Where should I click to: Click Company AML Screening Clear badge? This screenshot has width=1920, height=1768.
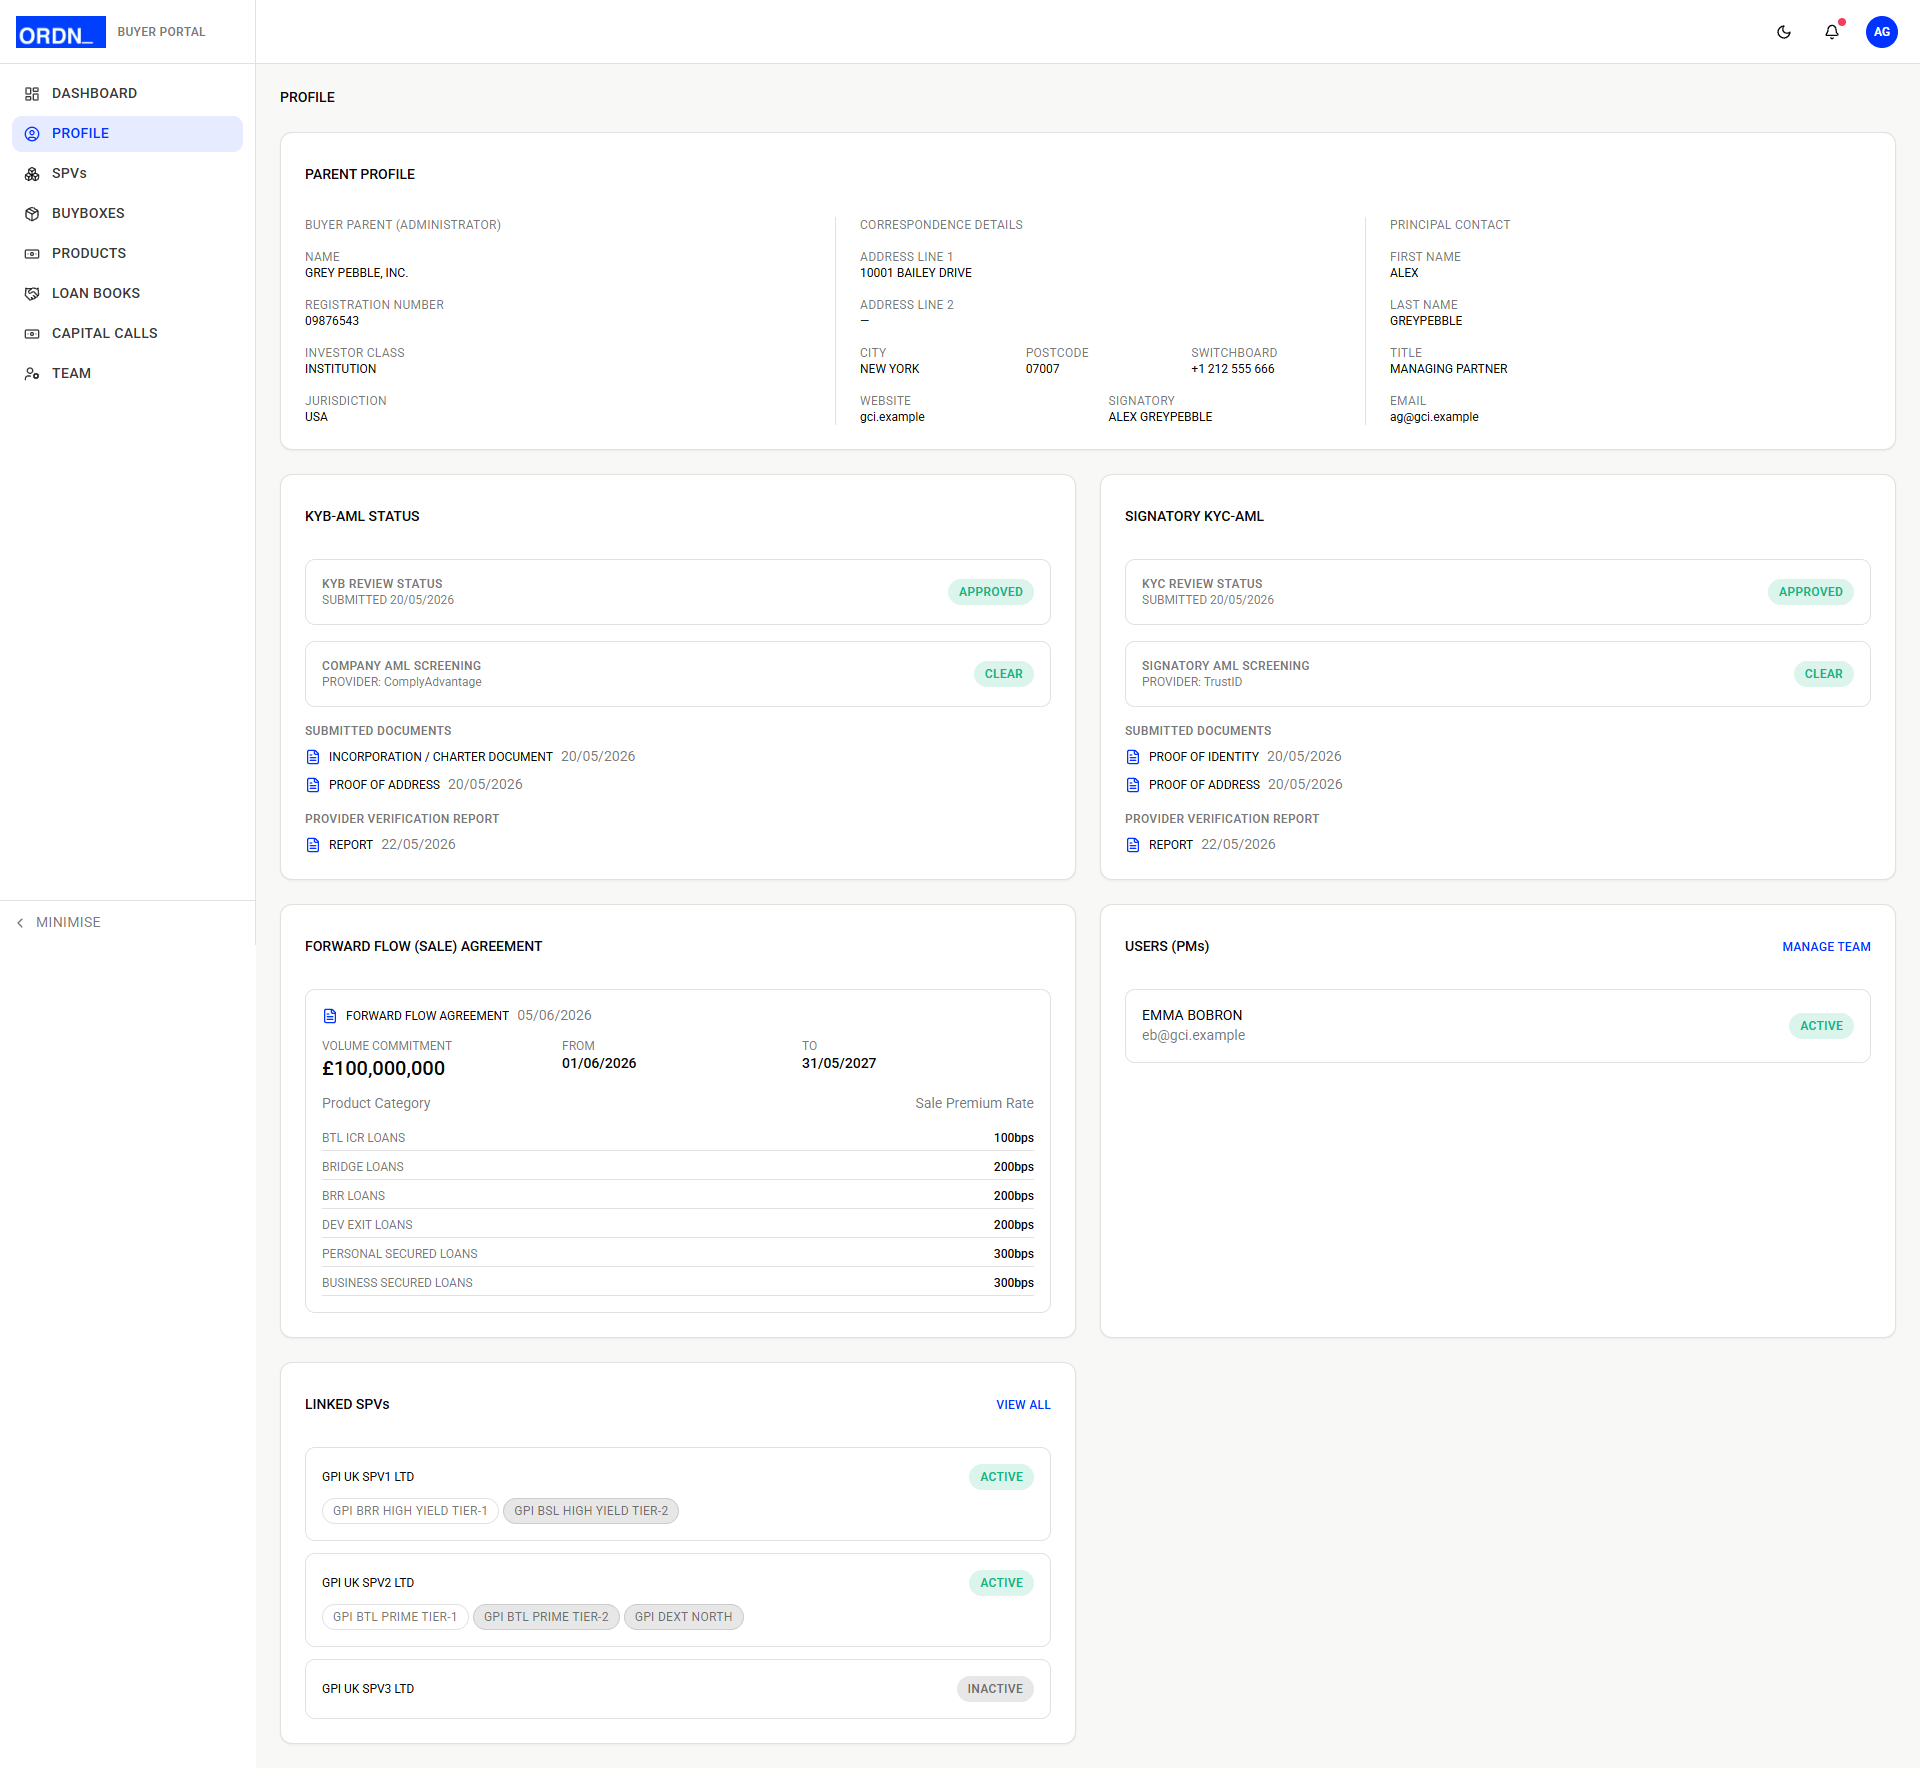[x=1003, y=674]
